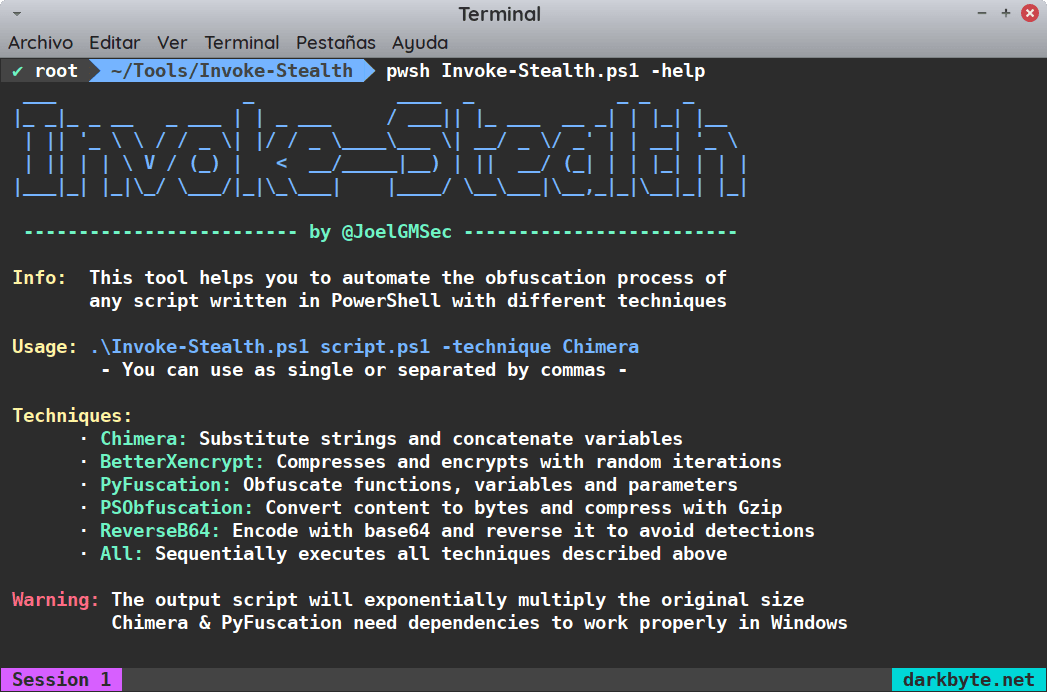Click the Chimera technique name in list

coord(143,439)
